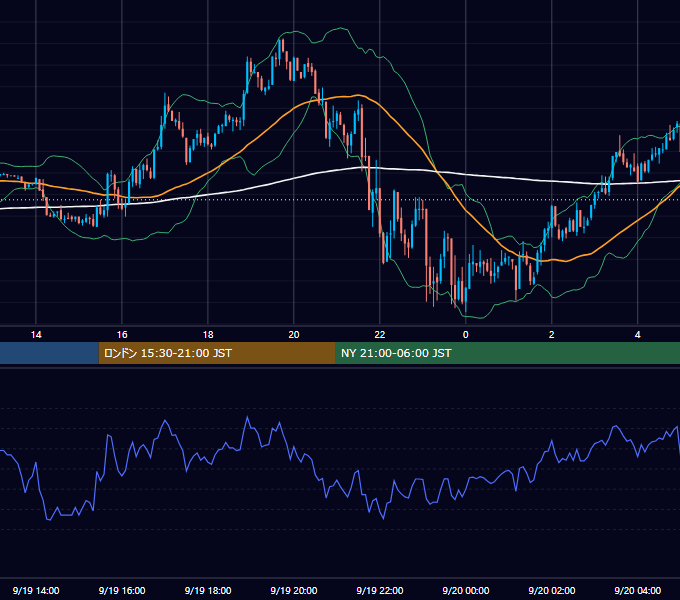Click the ロンドン 15:30-21:00 JST session bar
The height and width of the screenshot is (600, 680).
(x=217, y=353)
